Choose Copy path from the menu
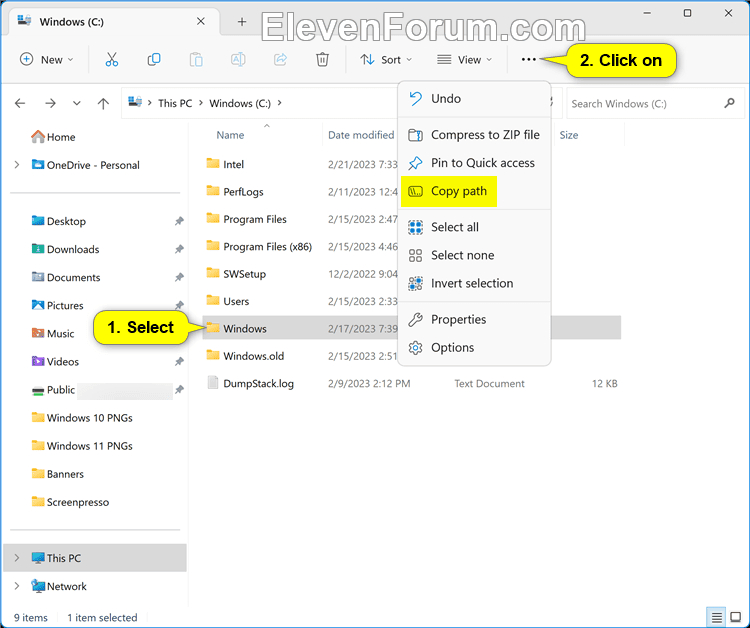Screen dimensions: 750x628 (x=474, y=191)
